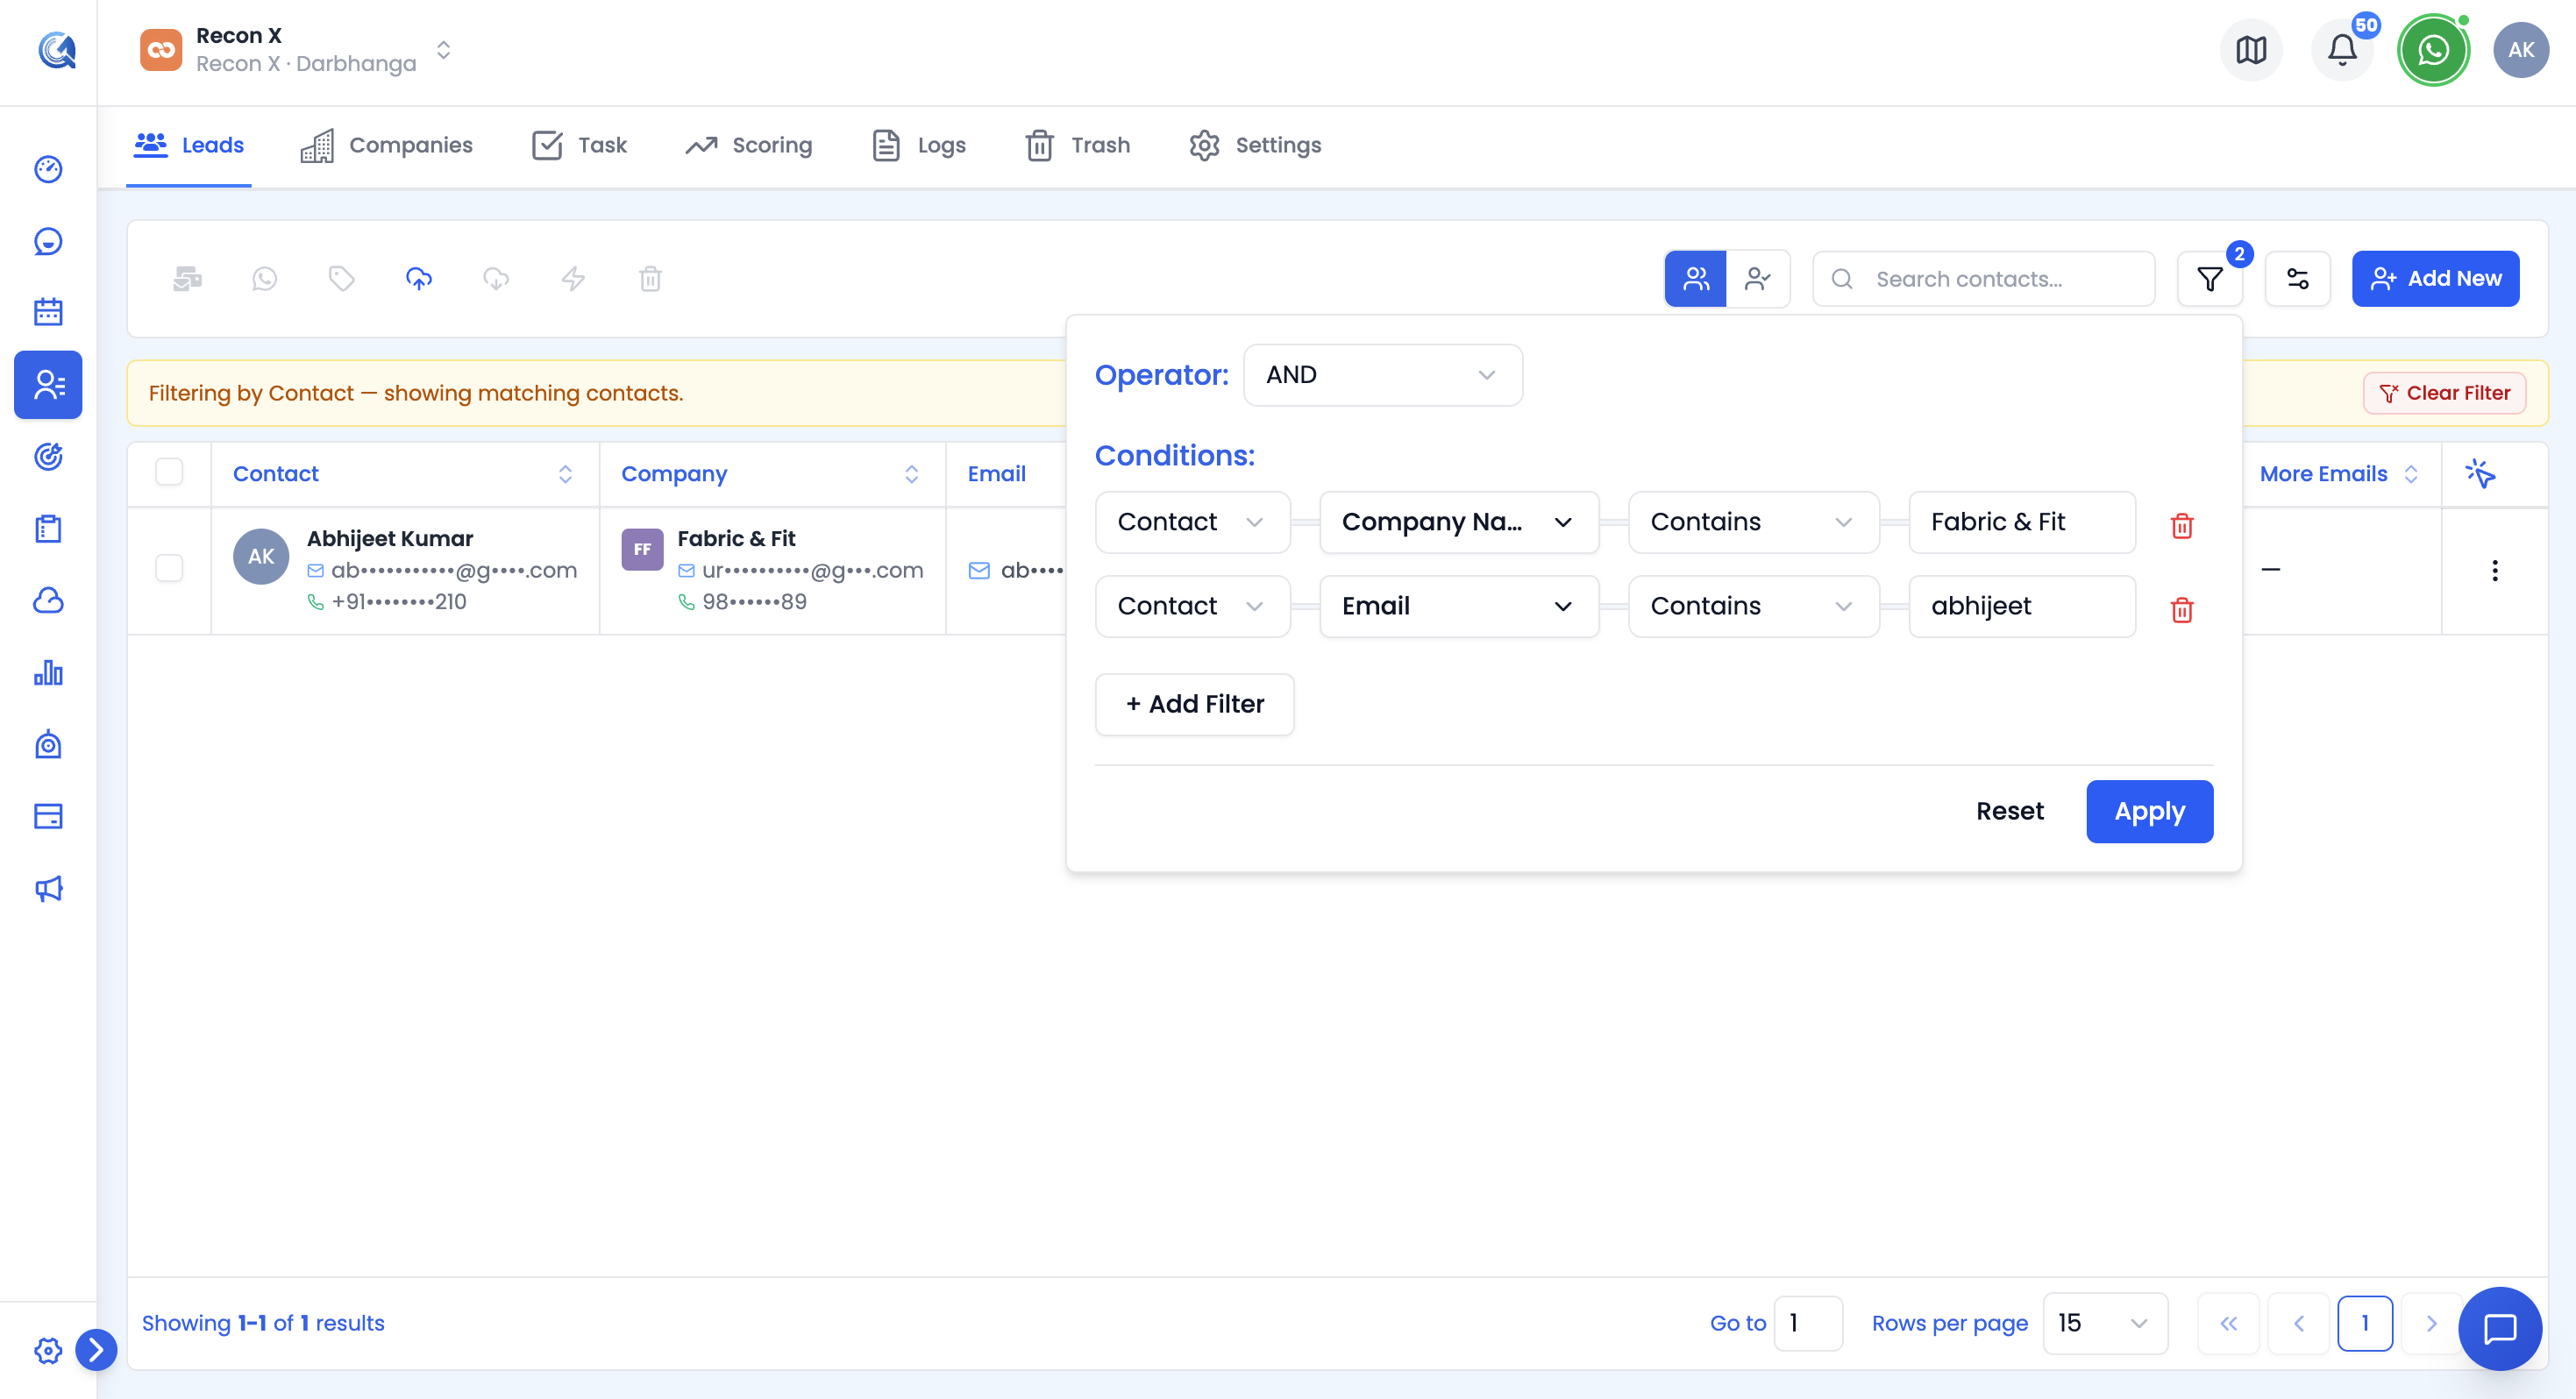Open the clipboard icon in sidebar
The width and height of the screenshot is (2576, 1399).
pyautogui.click(x=48, y=528)
